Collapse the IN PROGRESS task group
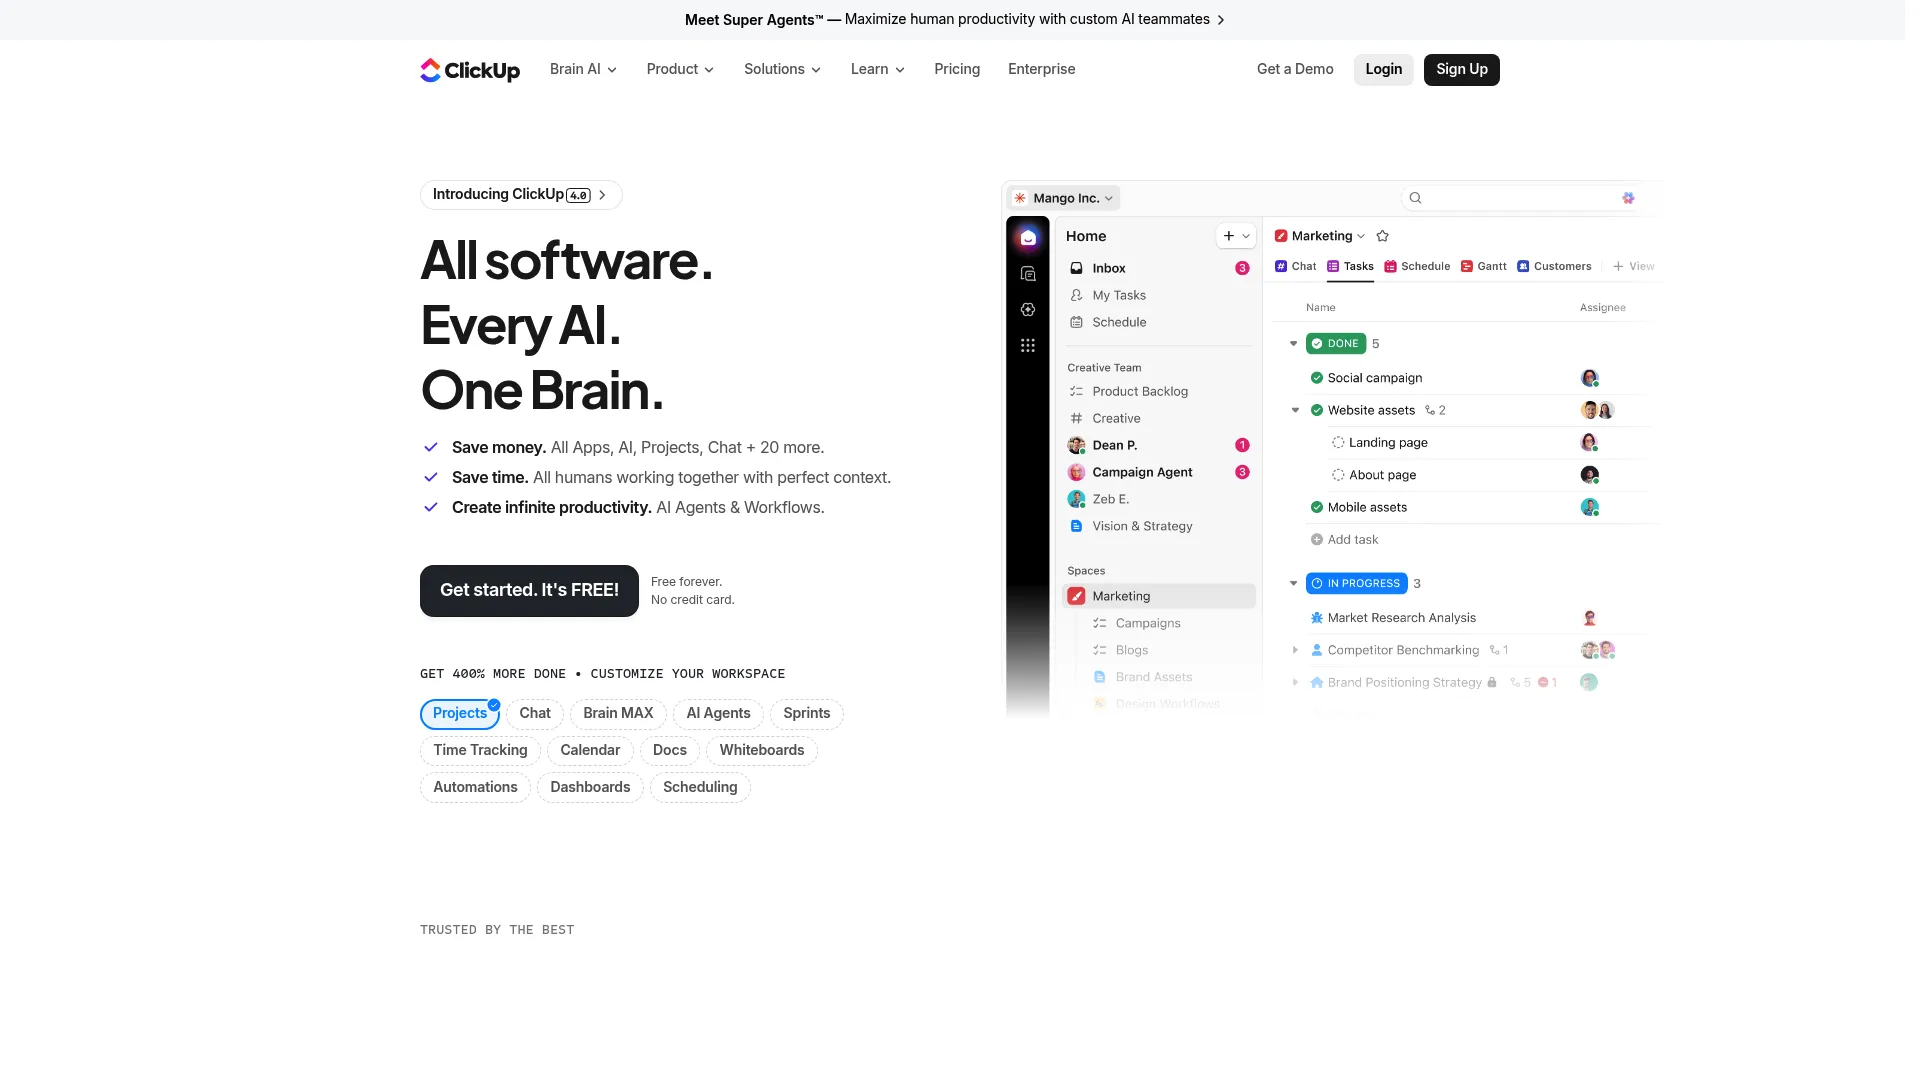Image resolution: width=1920 pixels, height=1080 pixels. click(1294, 584)
